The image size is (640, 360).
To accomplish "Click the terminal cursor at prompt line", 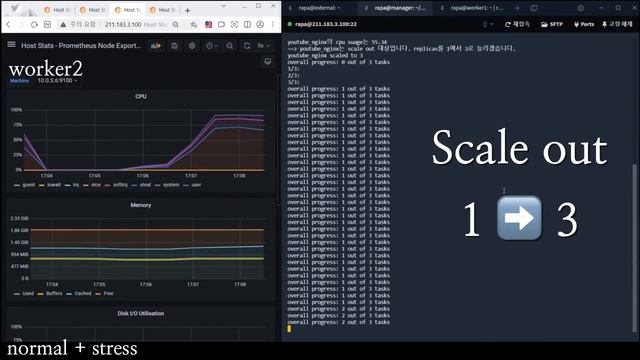I will (289, 329).
